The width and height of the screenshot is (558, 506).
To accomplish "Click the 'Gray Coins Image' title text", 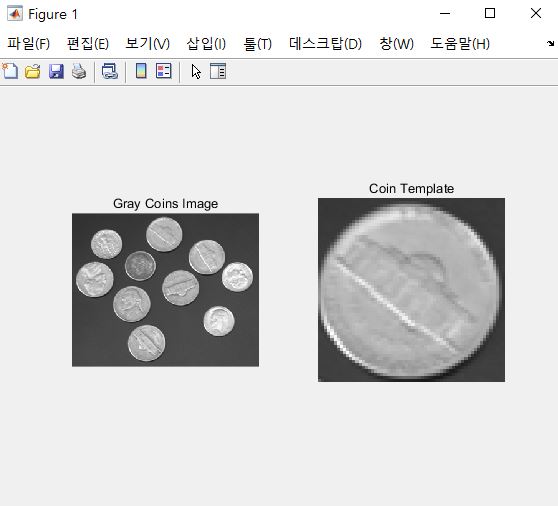I will (165, 204).
